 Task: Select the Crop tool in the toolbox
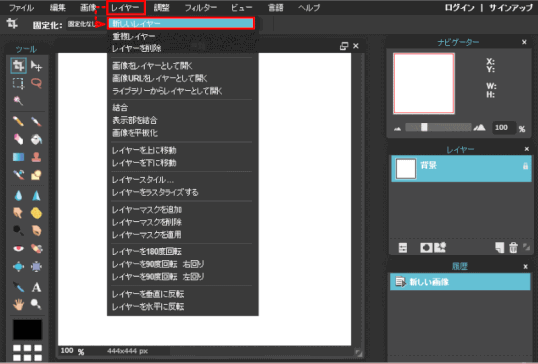[x=18, y=66]
